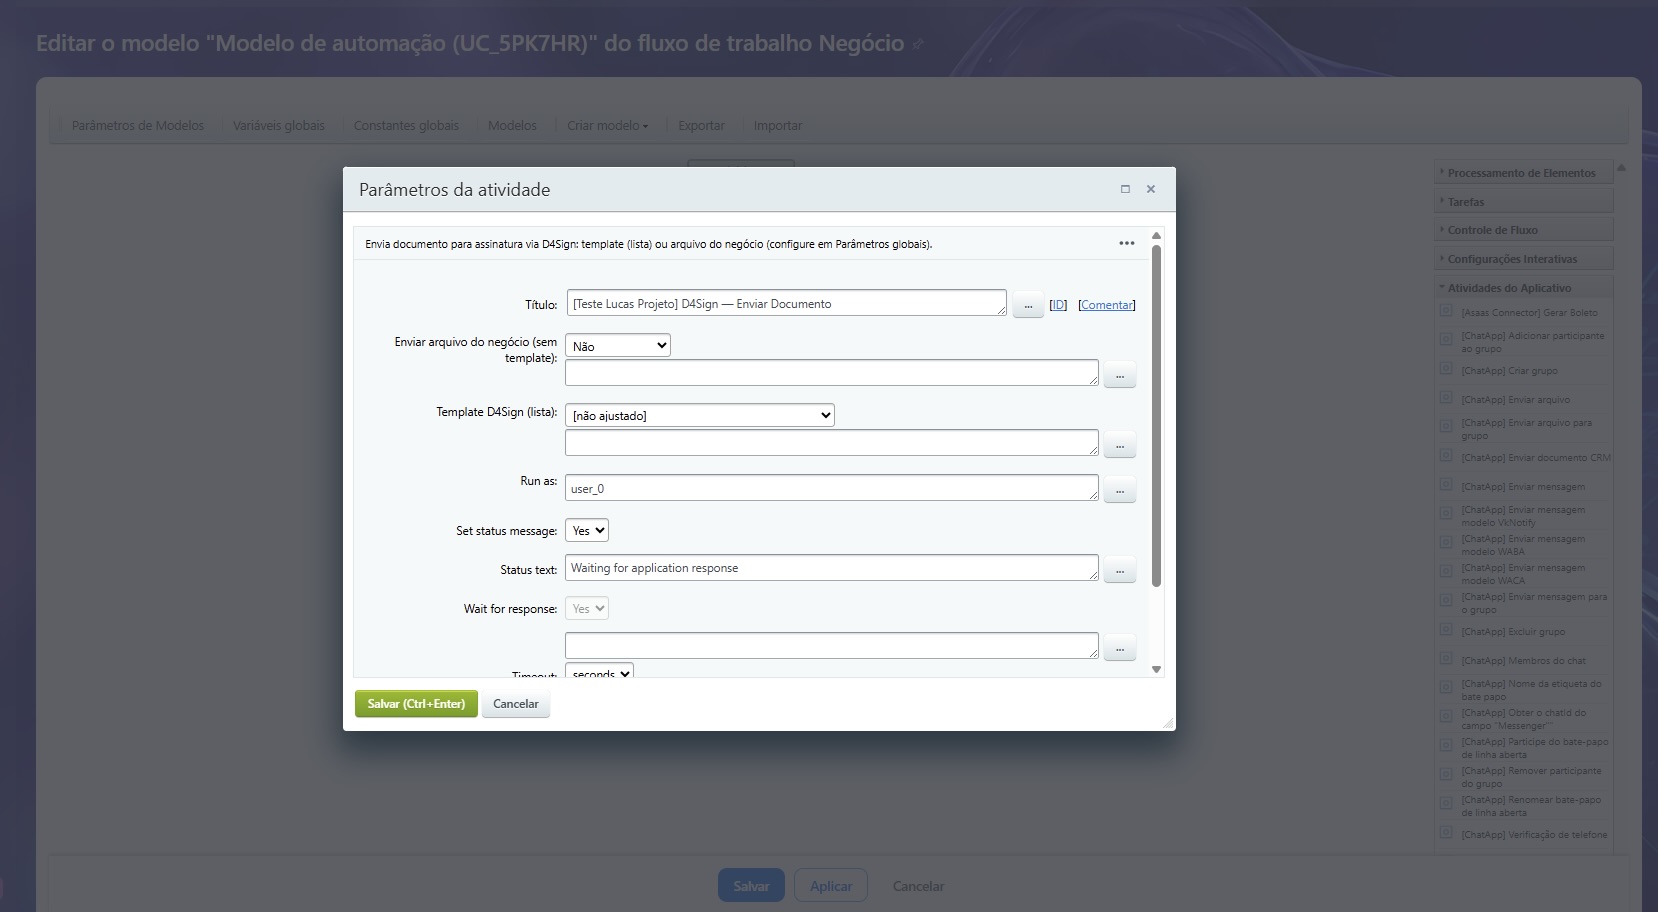The width and height of the screenshot is (1658, 912).
Task: Click the icon beside ChatApp Remover participante do grupo
Action: pyautogui.click(x=1446, y=775)
